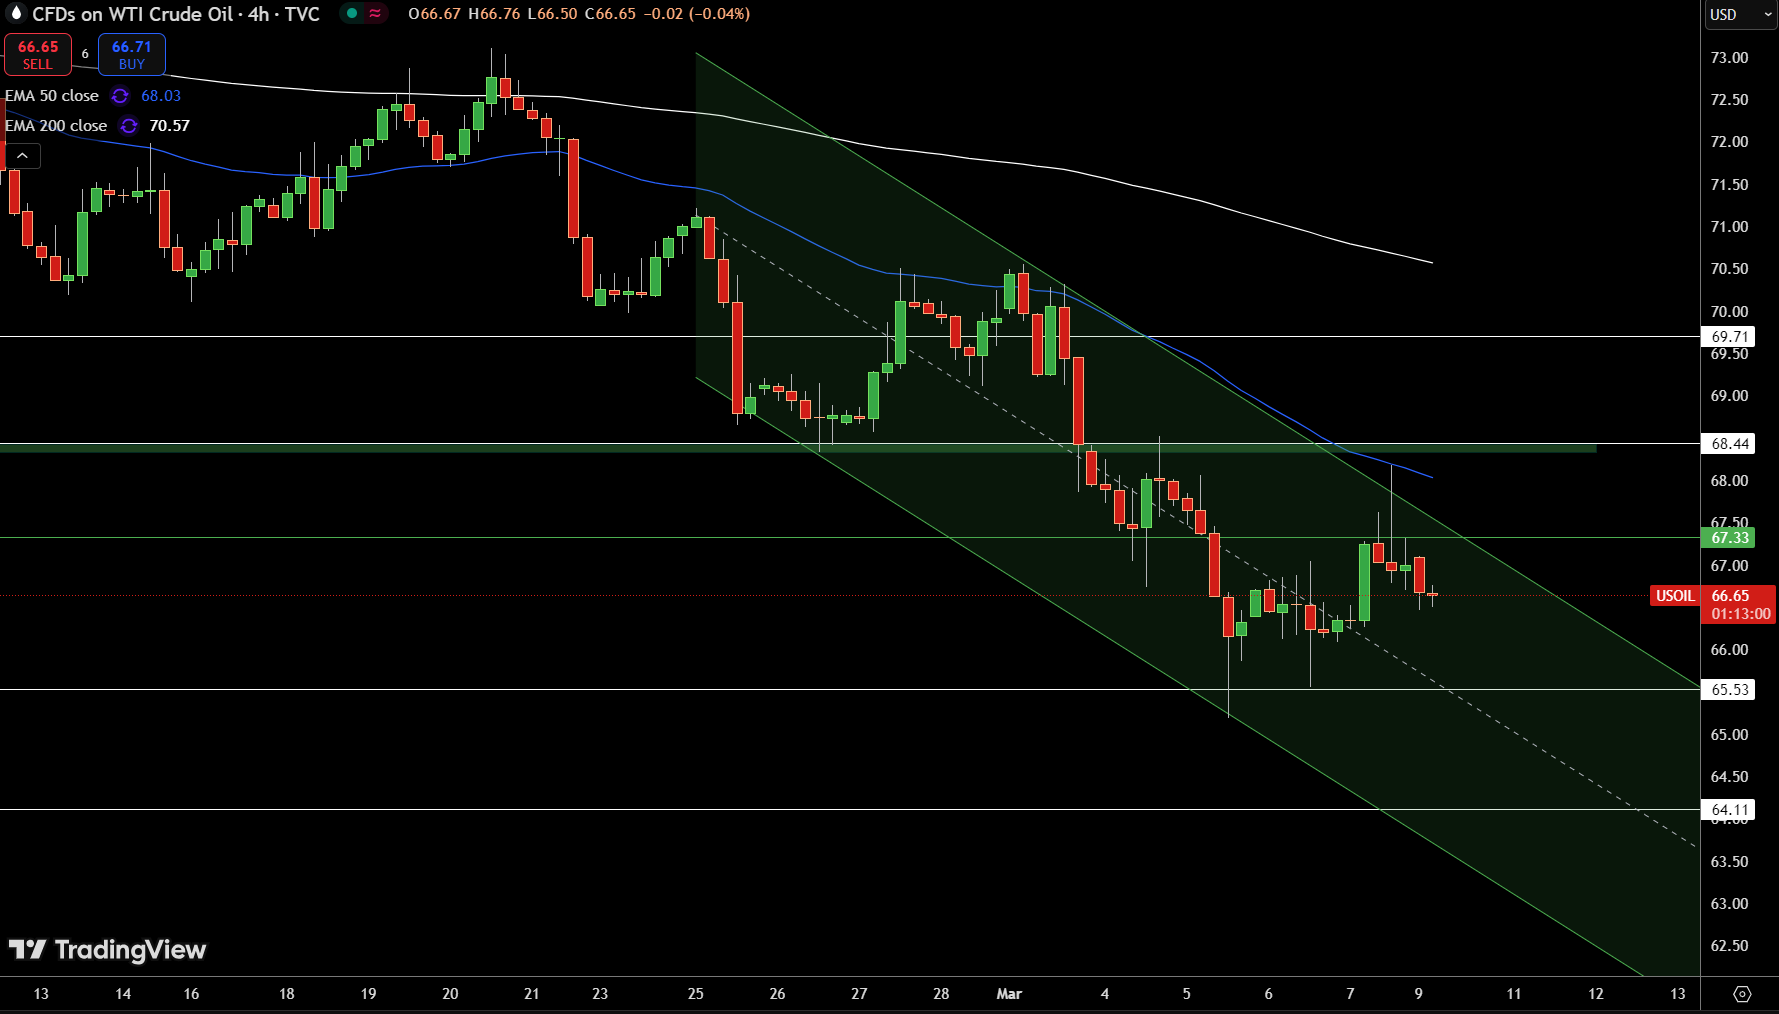Image resolution: width=1779 pixels, height=1014 pixels.
Task: Click 66.00 on the price scale
Action: coord(1729,650)
